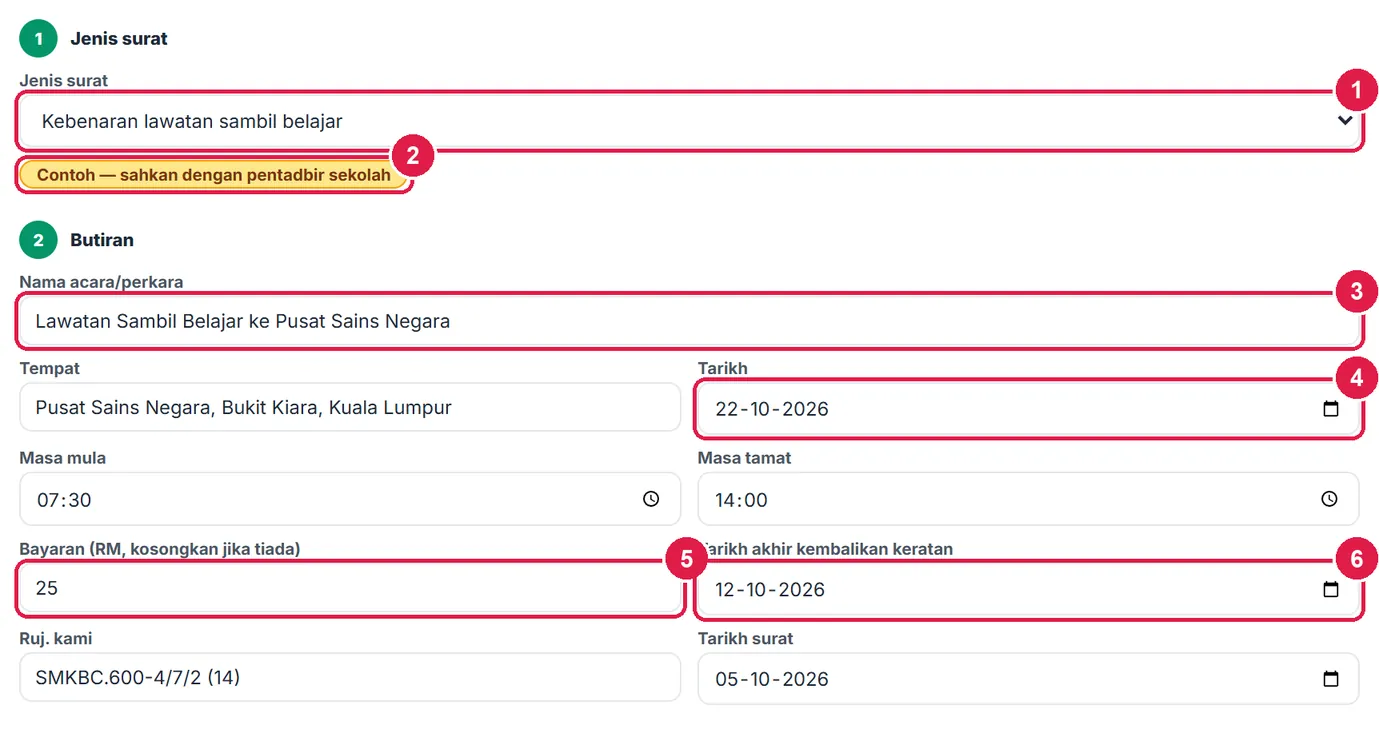The width and height of the screenshot is (1379, 737).
Task: Focus the Nama acara/perkara text field
Action: click(x=689, y=321)
